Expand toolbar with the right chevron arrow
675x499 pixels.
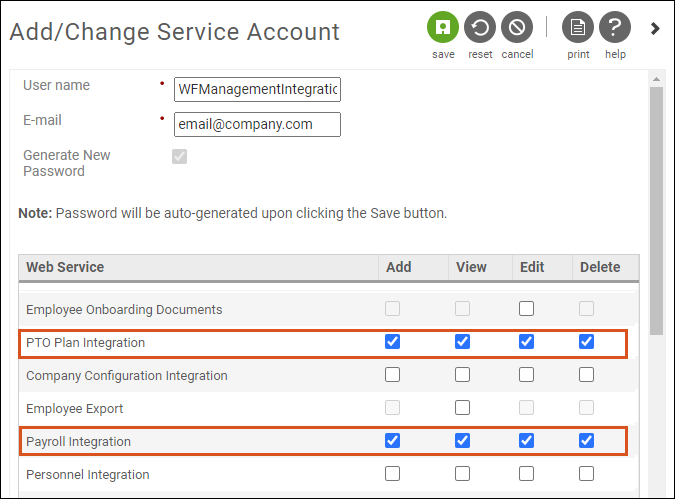[x=655, y=28]
